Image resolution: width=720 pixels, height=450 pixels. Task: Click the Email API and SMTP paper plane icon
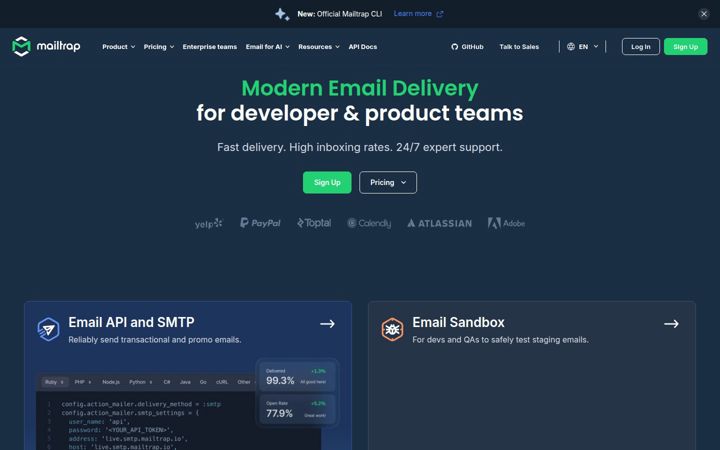48,329
